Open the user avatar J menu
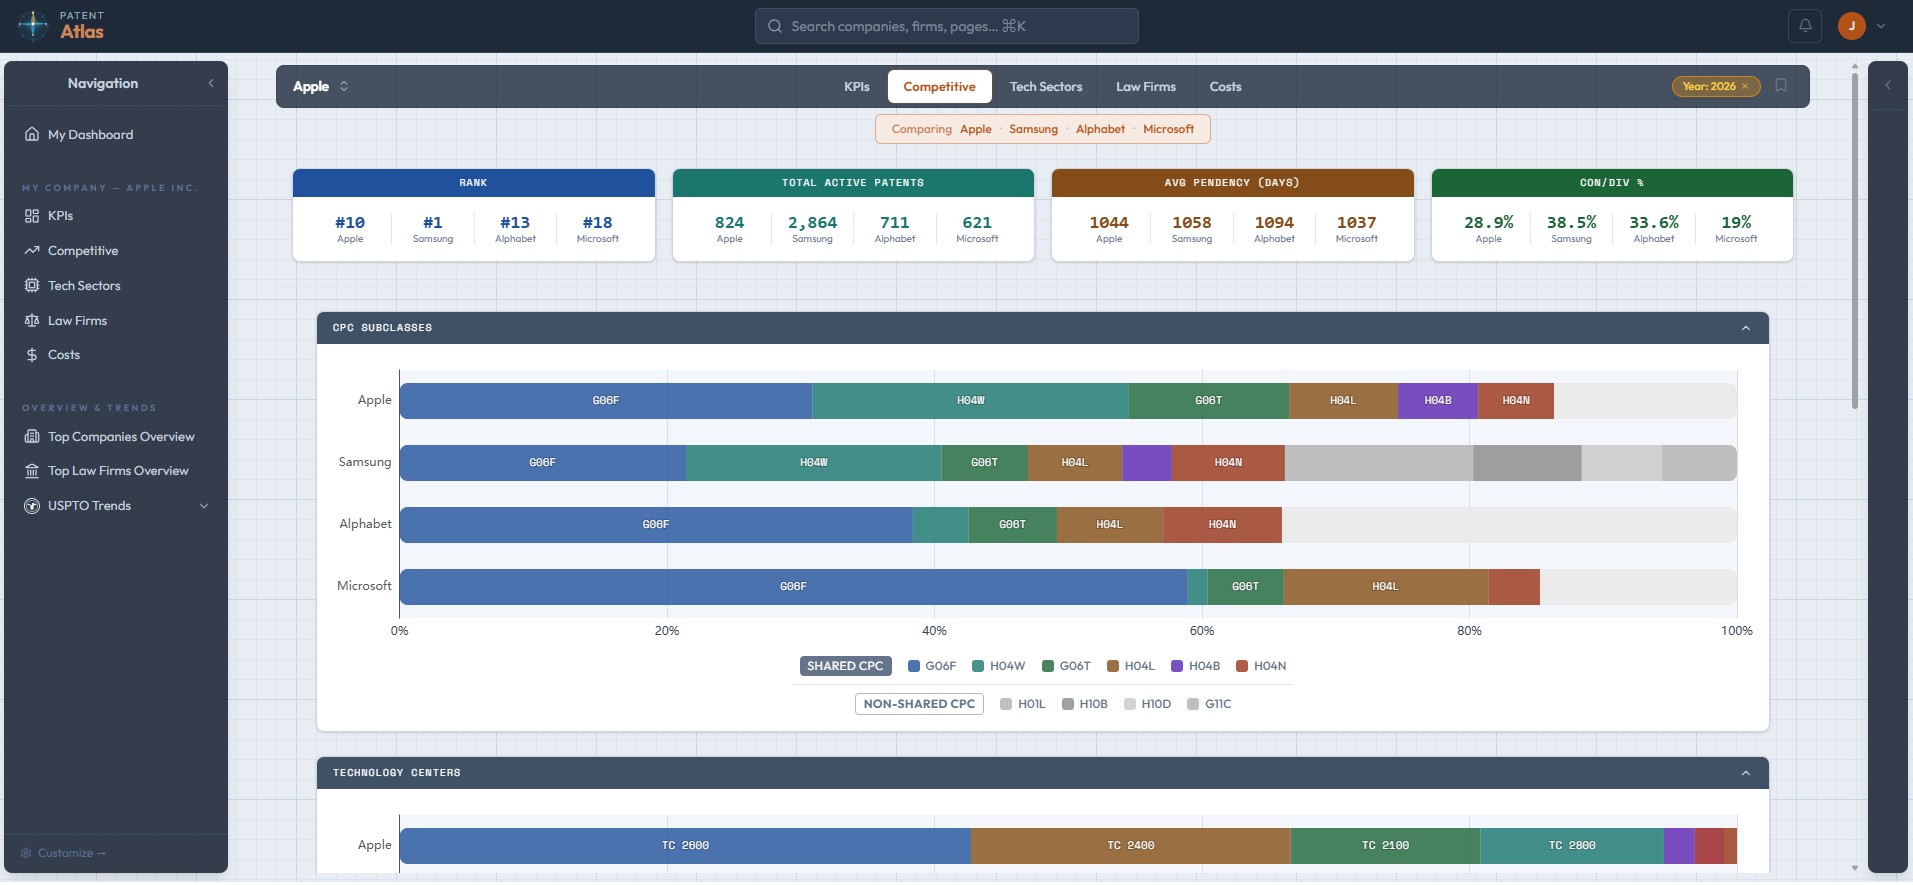Screen dimensions: 1913x885 click(1852, 26)
